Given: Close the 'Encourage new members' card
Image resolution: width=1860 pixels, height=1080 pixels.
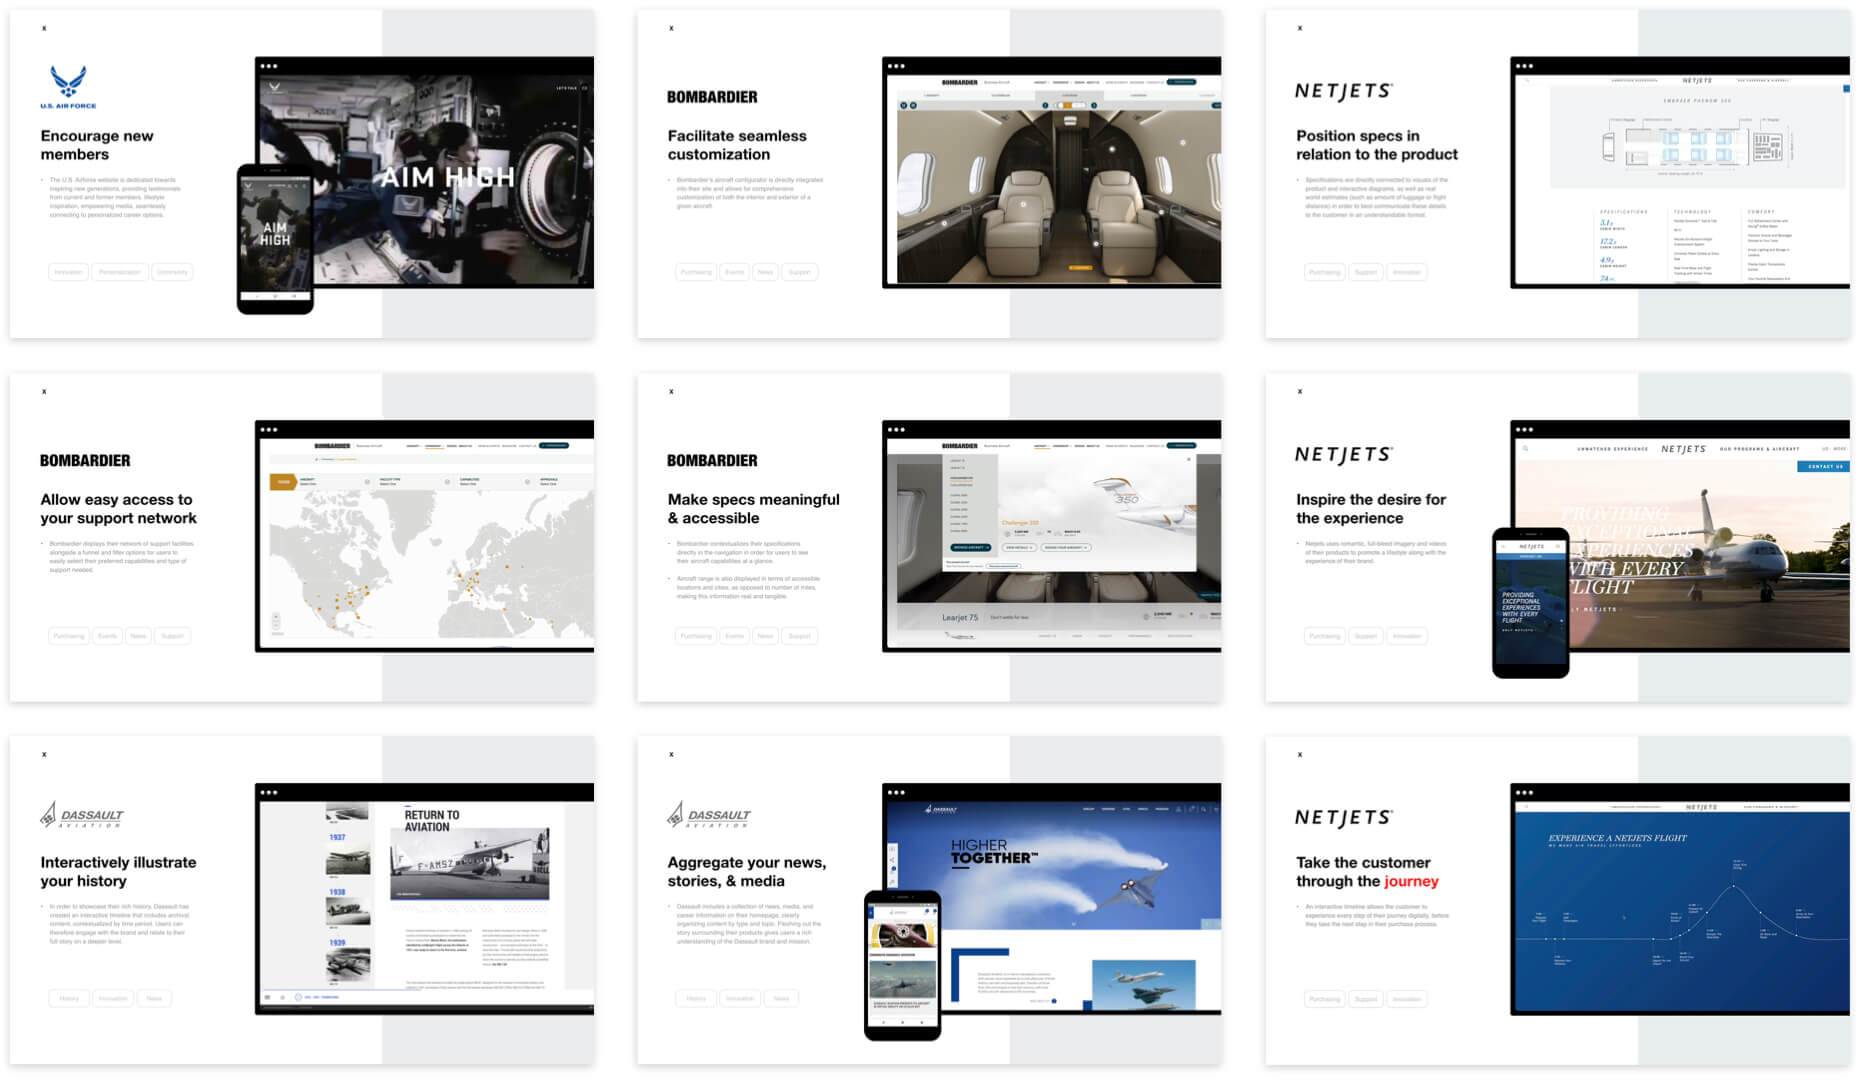Looking at the screenshot, I should coord(44,28).
